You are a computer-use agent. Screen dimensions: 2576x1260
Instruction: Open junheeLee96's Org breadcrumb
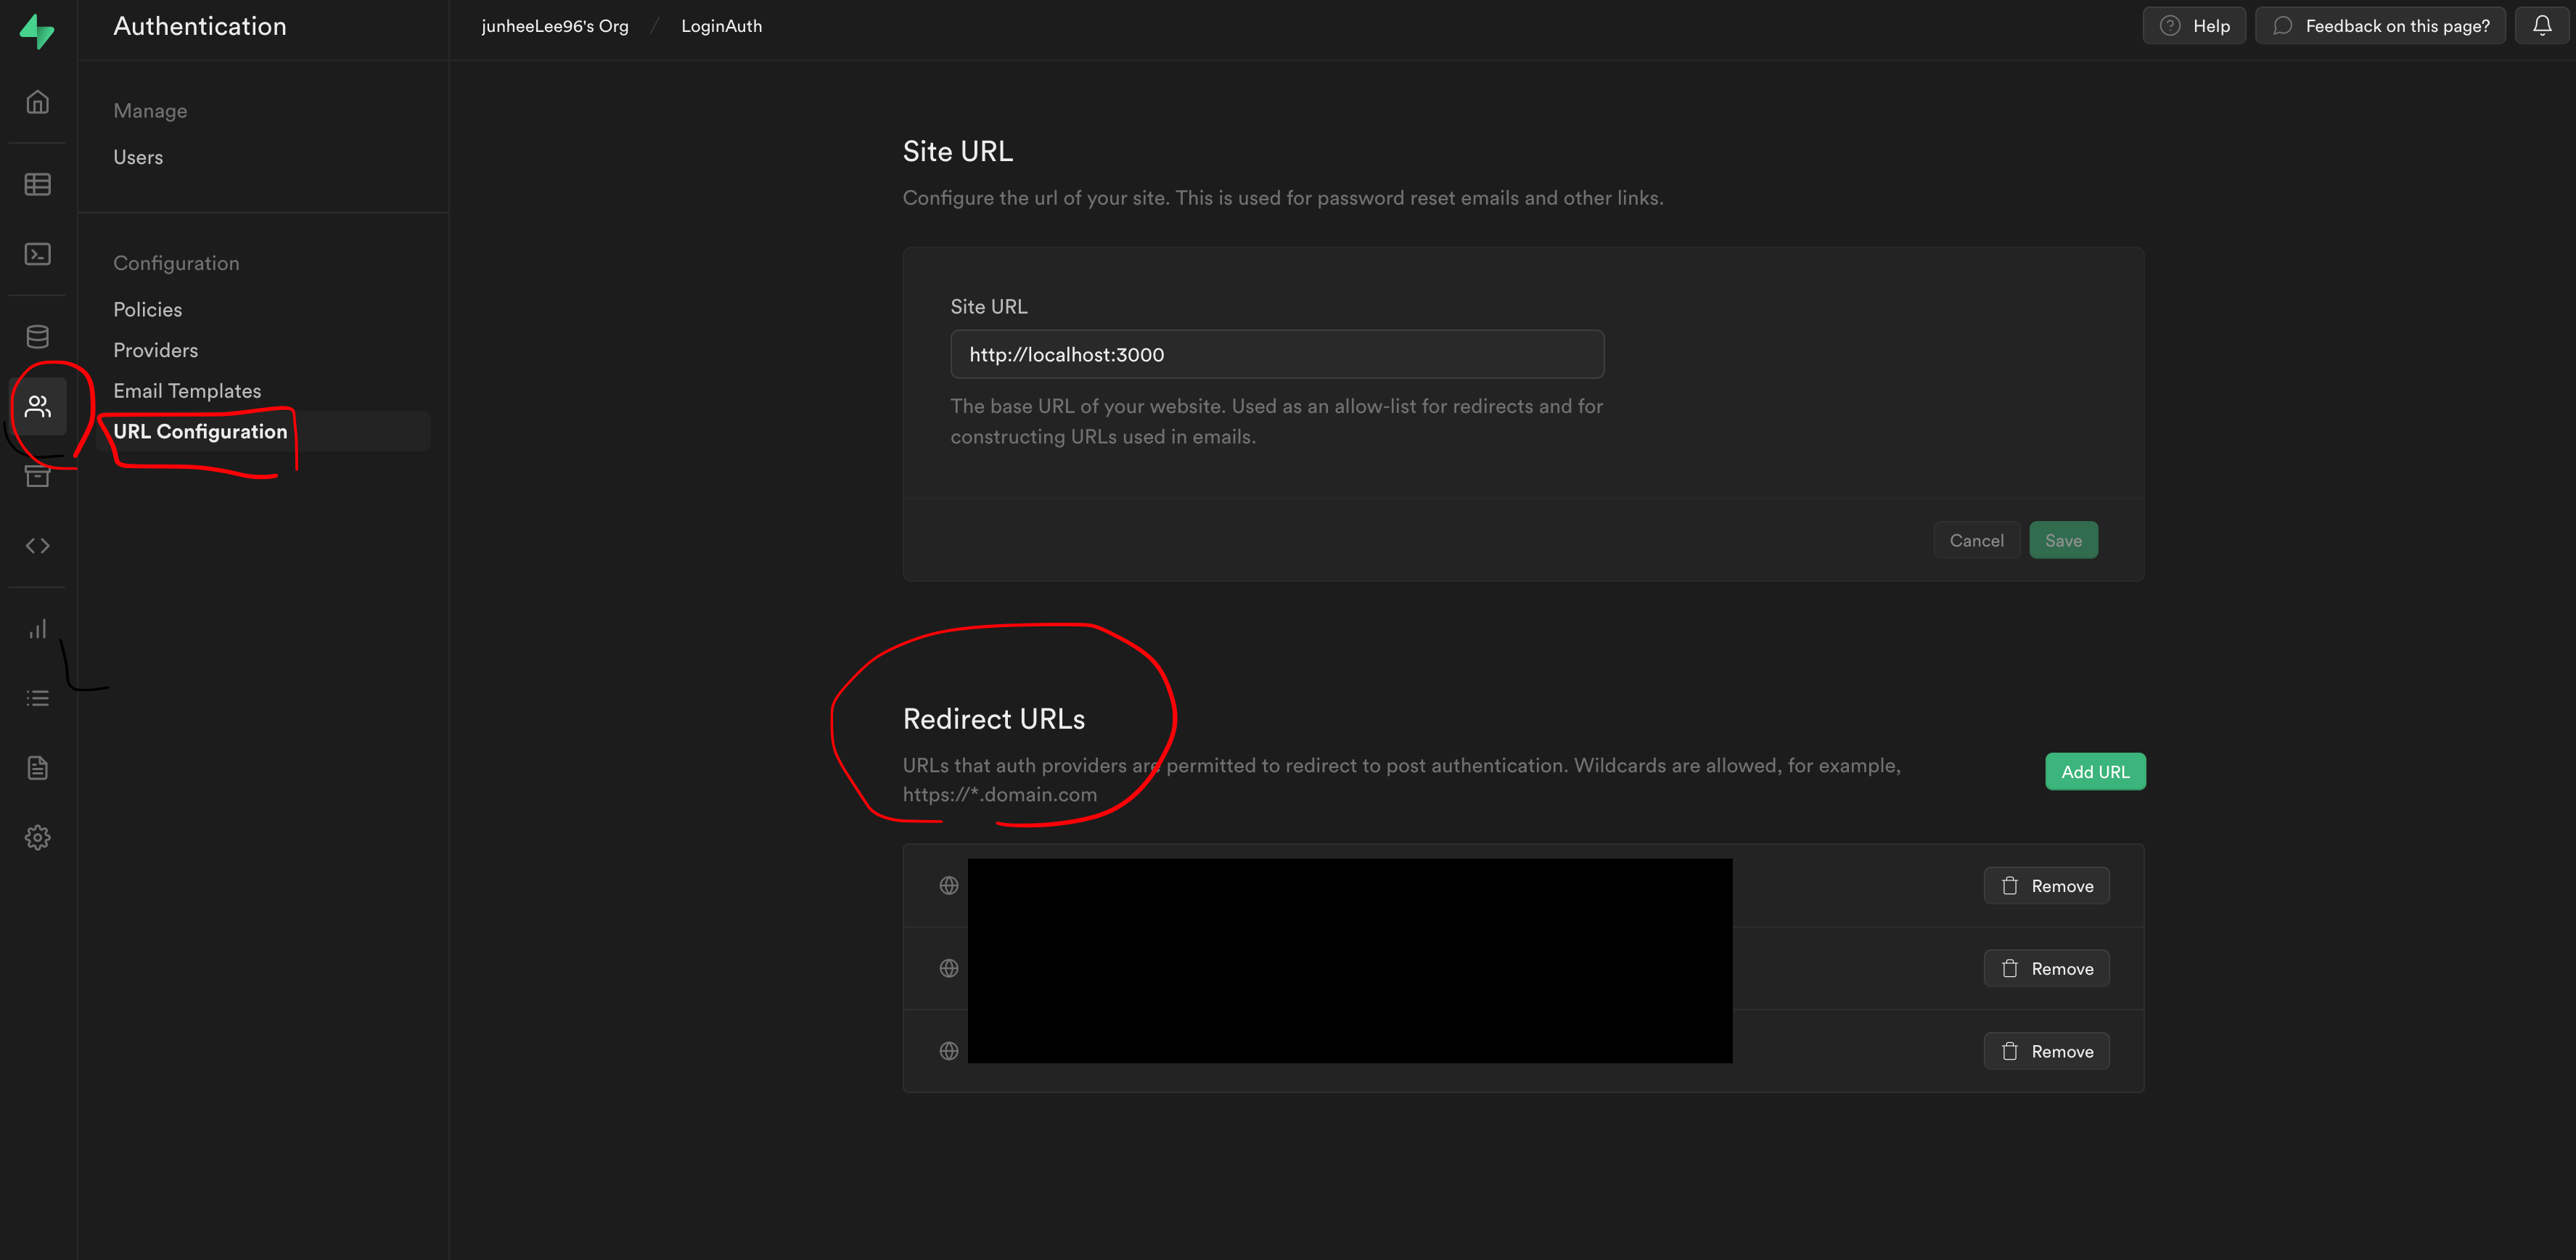[555, 26]
